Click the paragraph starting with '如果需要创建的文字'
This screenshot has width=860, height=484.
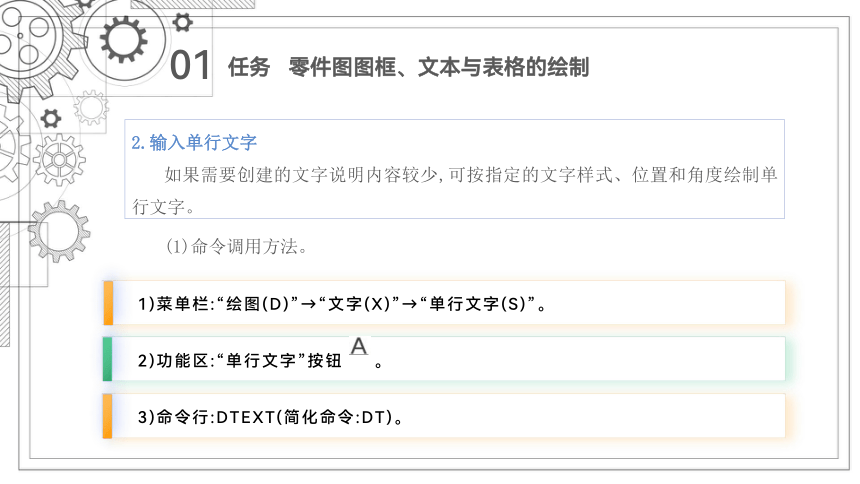(455, 190)
